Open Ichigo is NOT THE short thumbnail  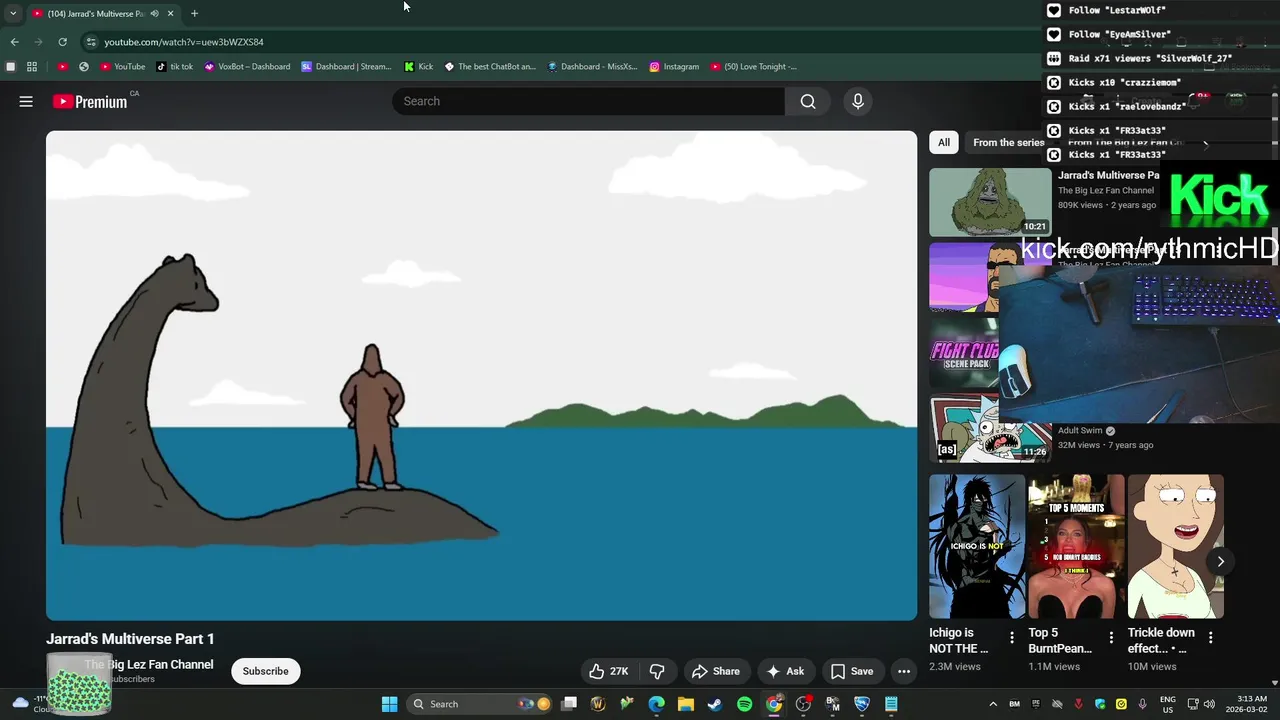click(977, 546)
